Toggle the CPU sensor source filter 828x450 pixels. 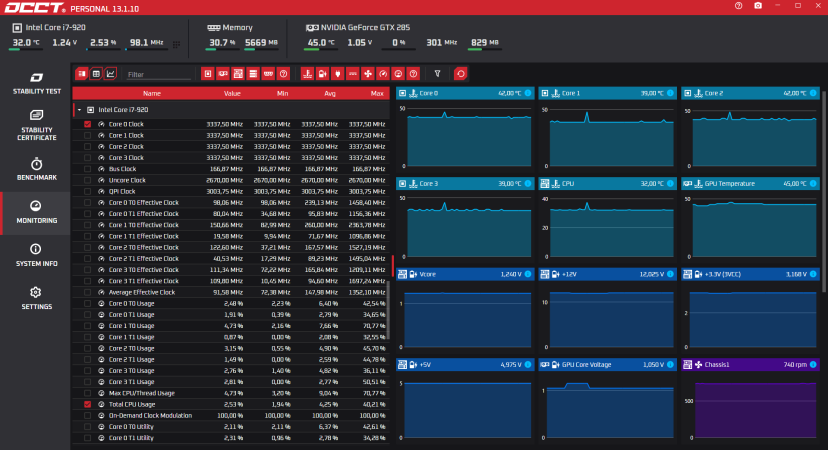pos(208,74)
